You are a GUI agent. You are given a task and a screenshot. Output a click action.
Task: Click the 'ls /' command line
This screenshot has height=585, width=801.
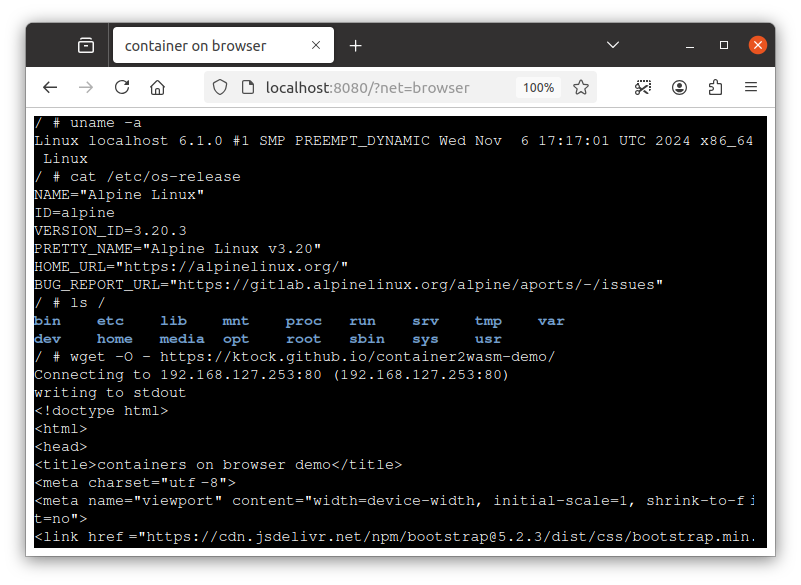[x=69, y=302]
